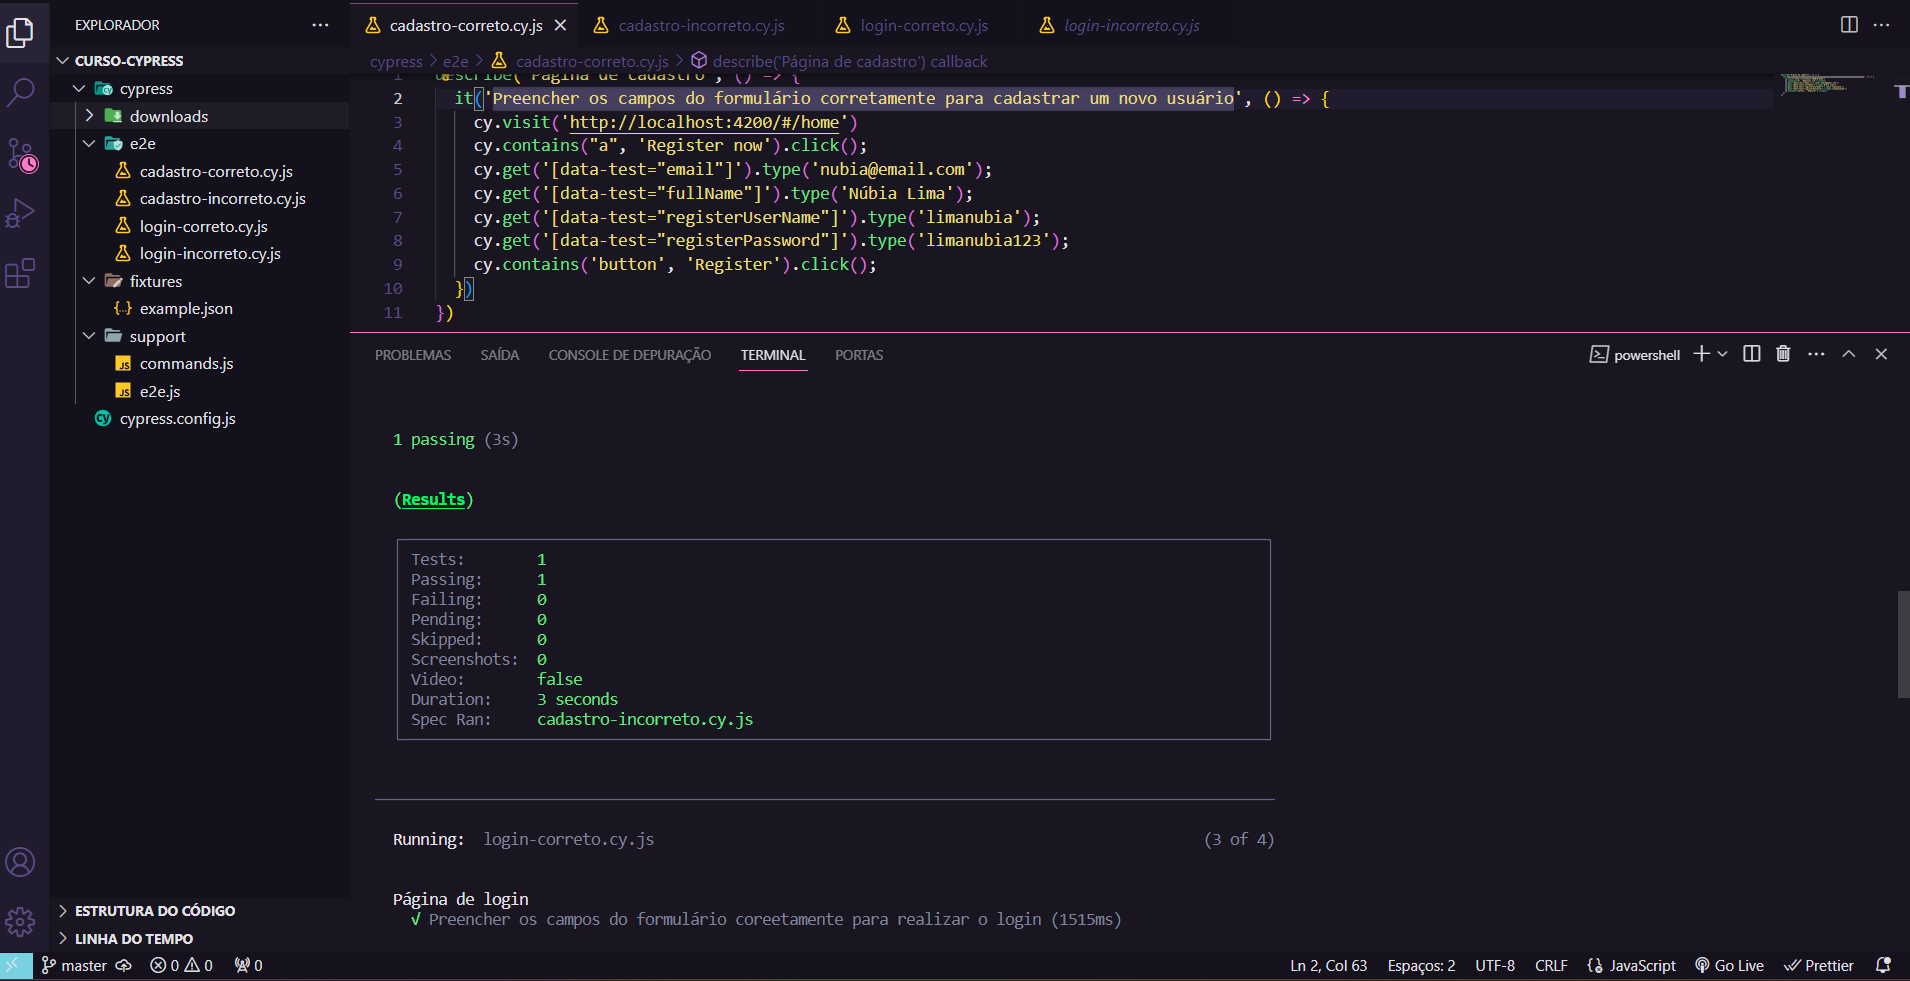The image size is (1910, 981).
Task: Switch to login-incorreto.cy.js editor tab
Action: 1131,25
